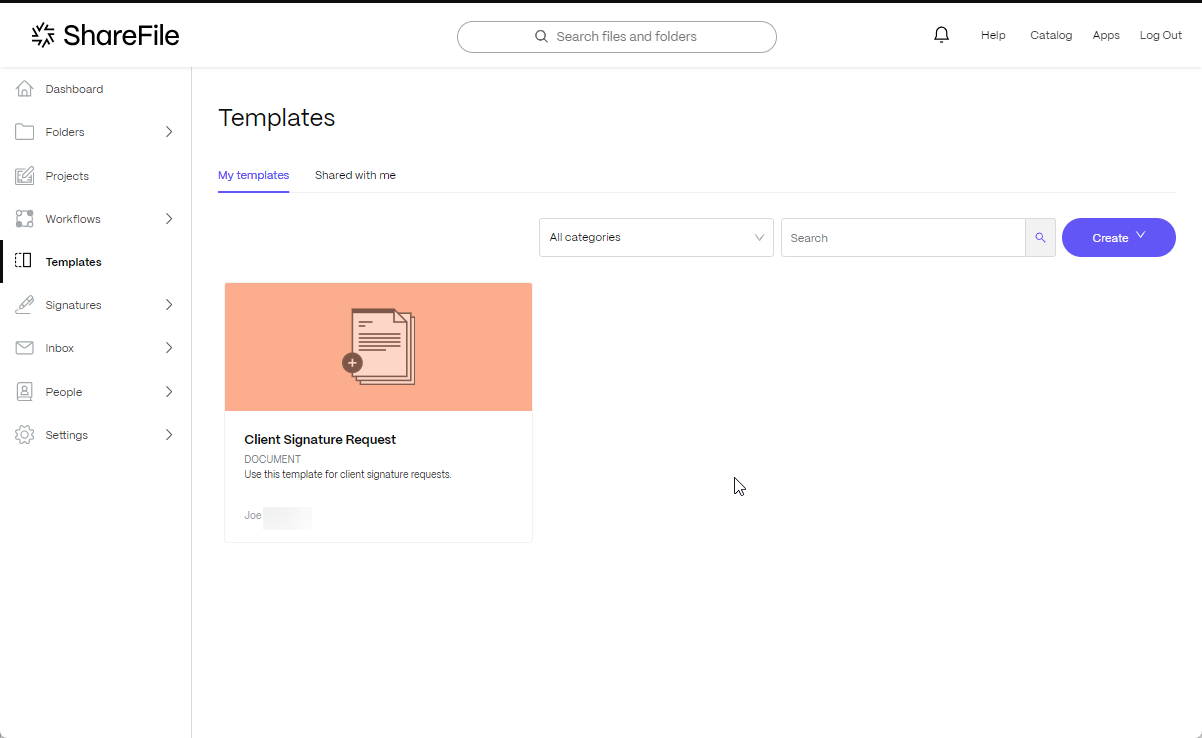Click the Help link

(x=993, y=35)
